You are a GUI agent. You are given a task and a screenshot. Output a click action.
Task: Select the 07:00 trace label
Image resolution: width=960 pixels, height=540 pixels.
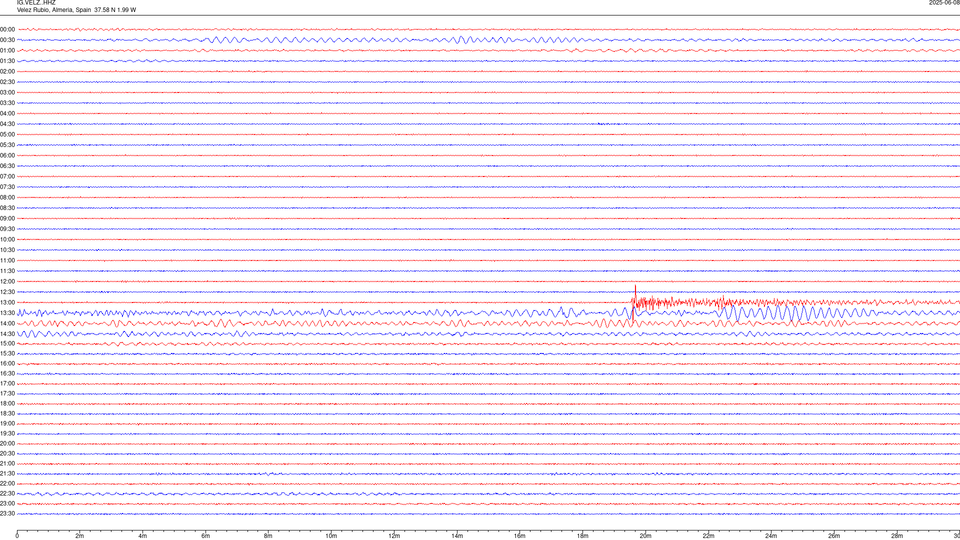[x=7, y=177]
